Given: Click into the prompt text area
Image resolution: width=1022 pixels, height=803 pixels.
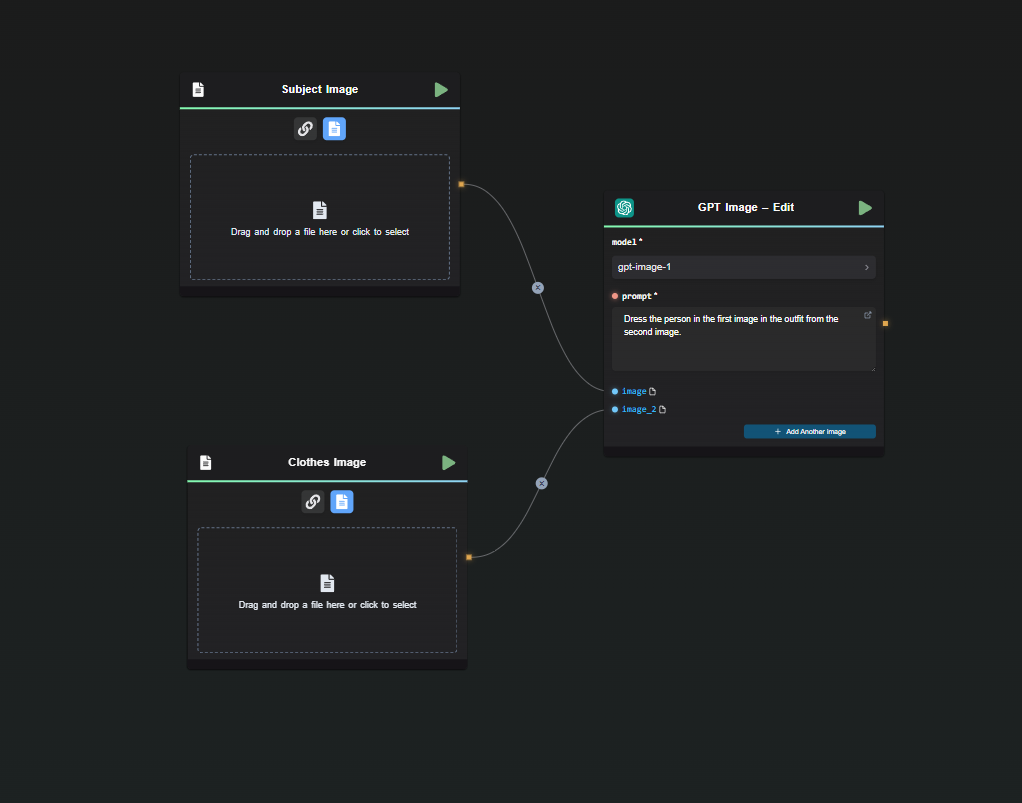Looking at the screenshot, I should coord(744,339).
